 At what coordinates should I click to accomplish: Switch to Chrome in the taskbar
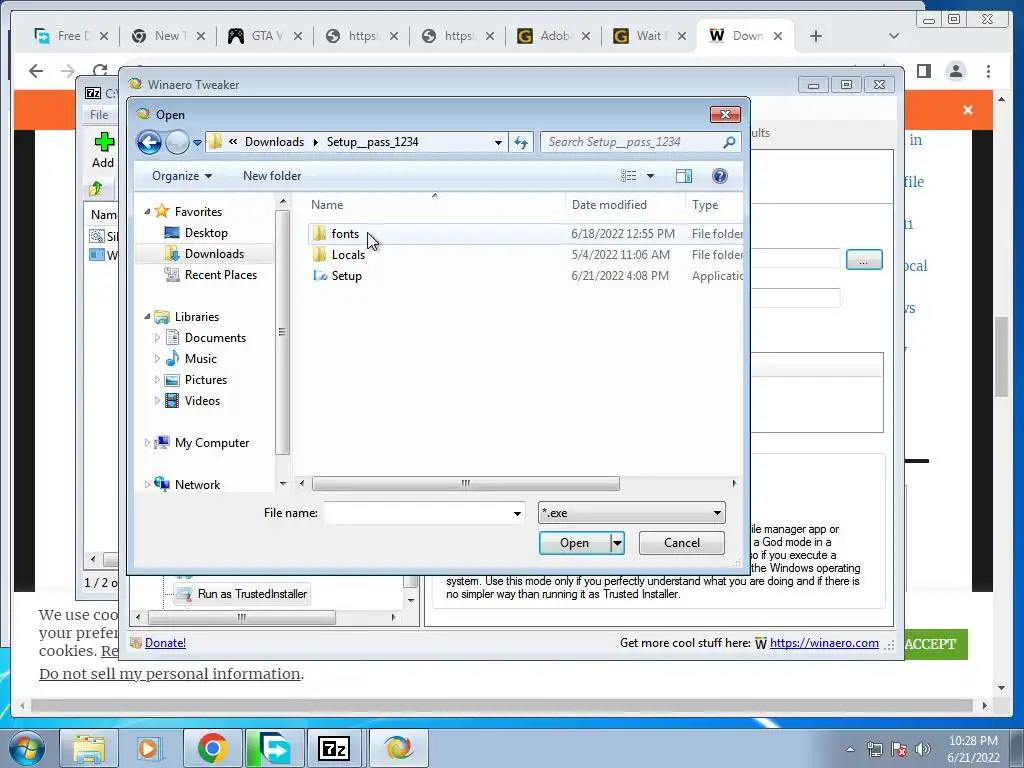click(212, 748)
